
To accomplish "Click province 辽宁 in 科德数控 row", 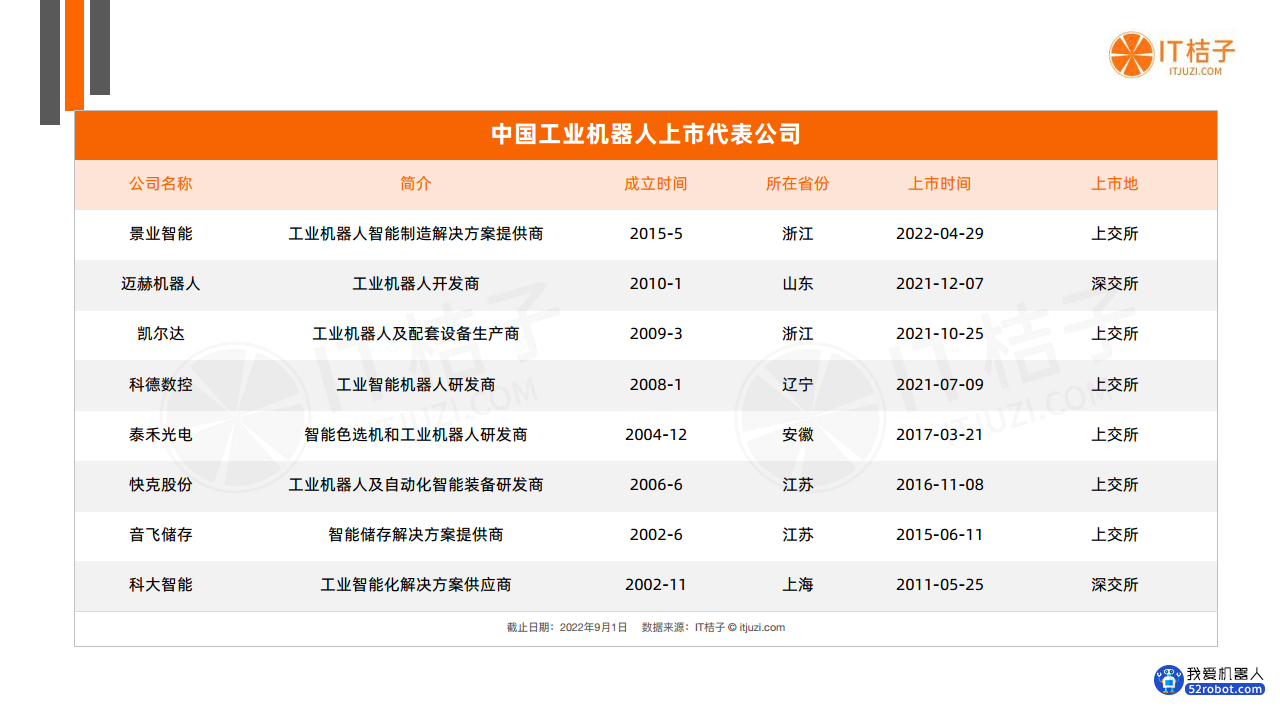I will pyautogui.click(x=798, y=385).
